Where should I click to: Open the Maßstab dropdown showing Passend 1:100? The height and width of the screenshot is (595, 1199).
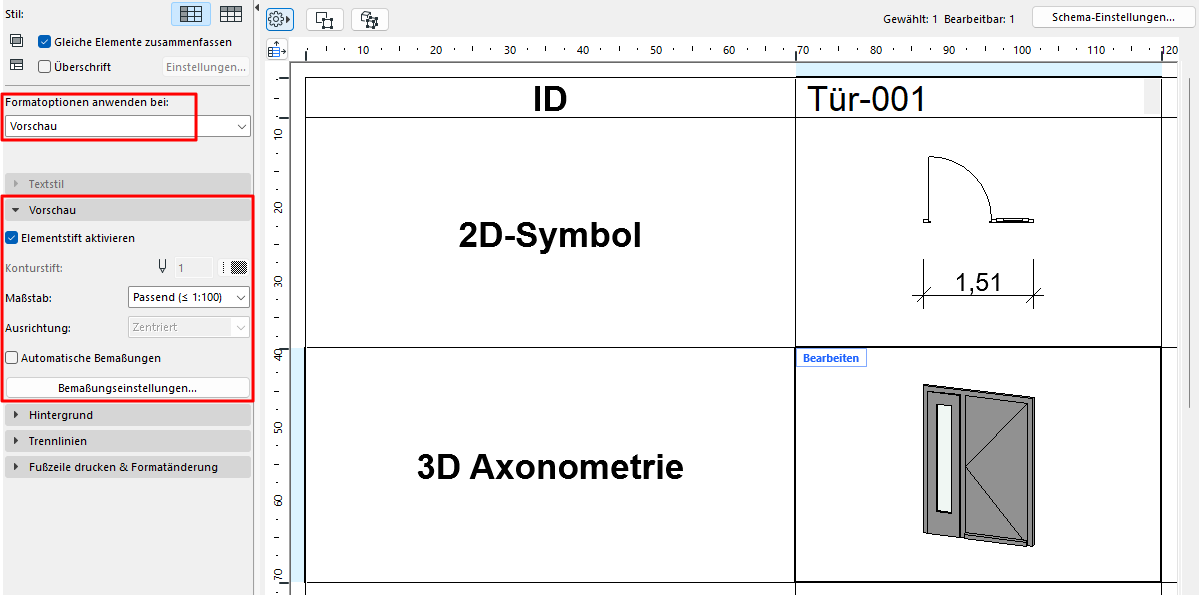pyautogui.click(x=188, y=297)
